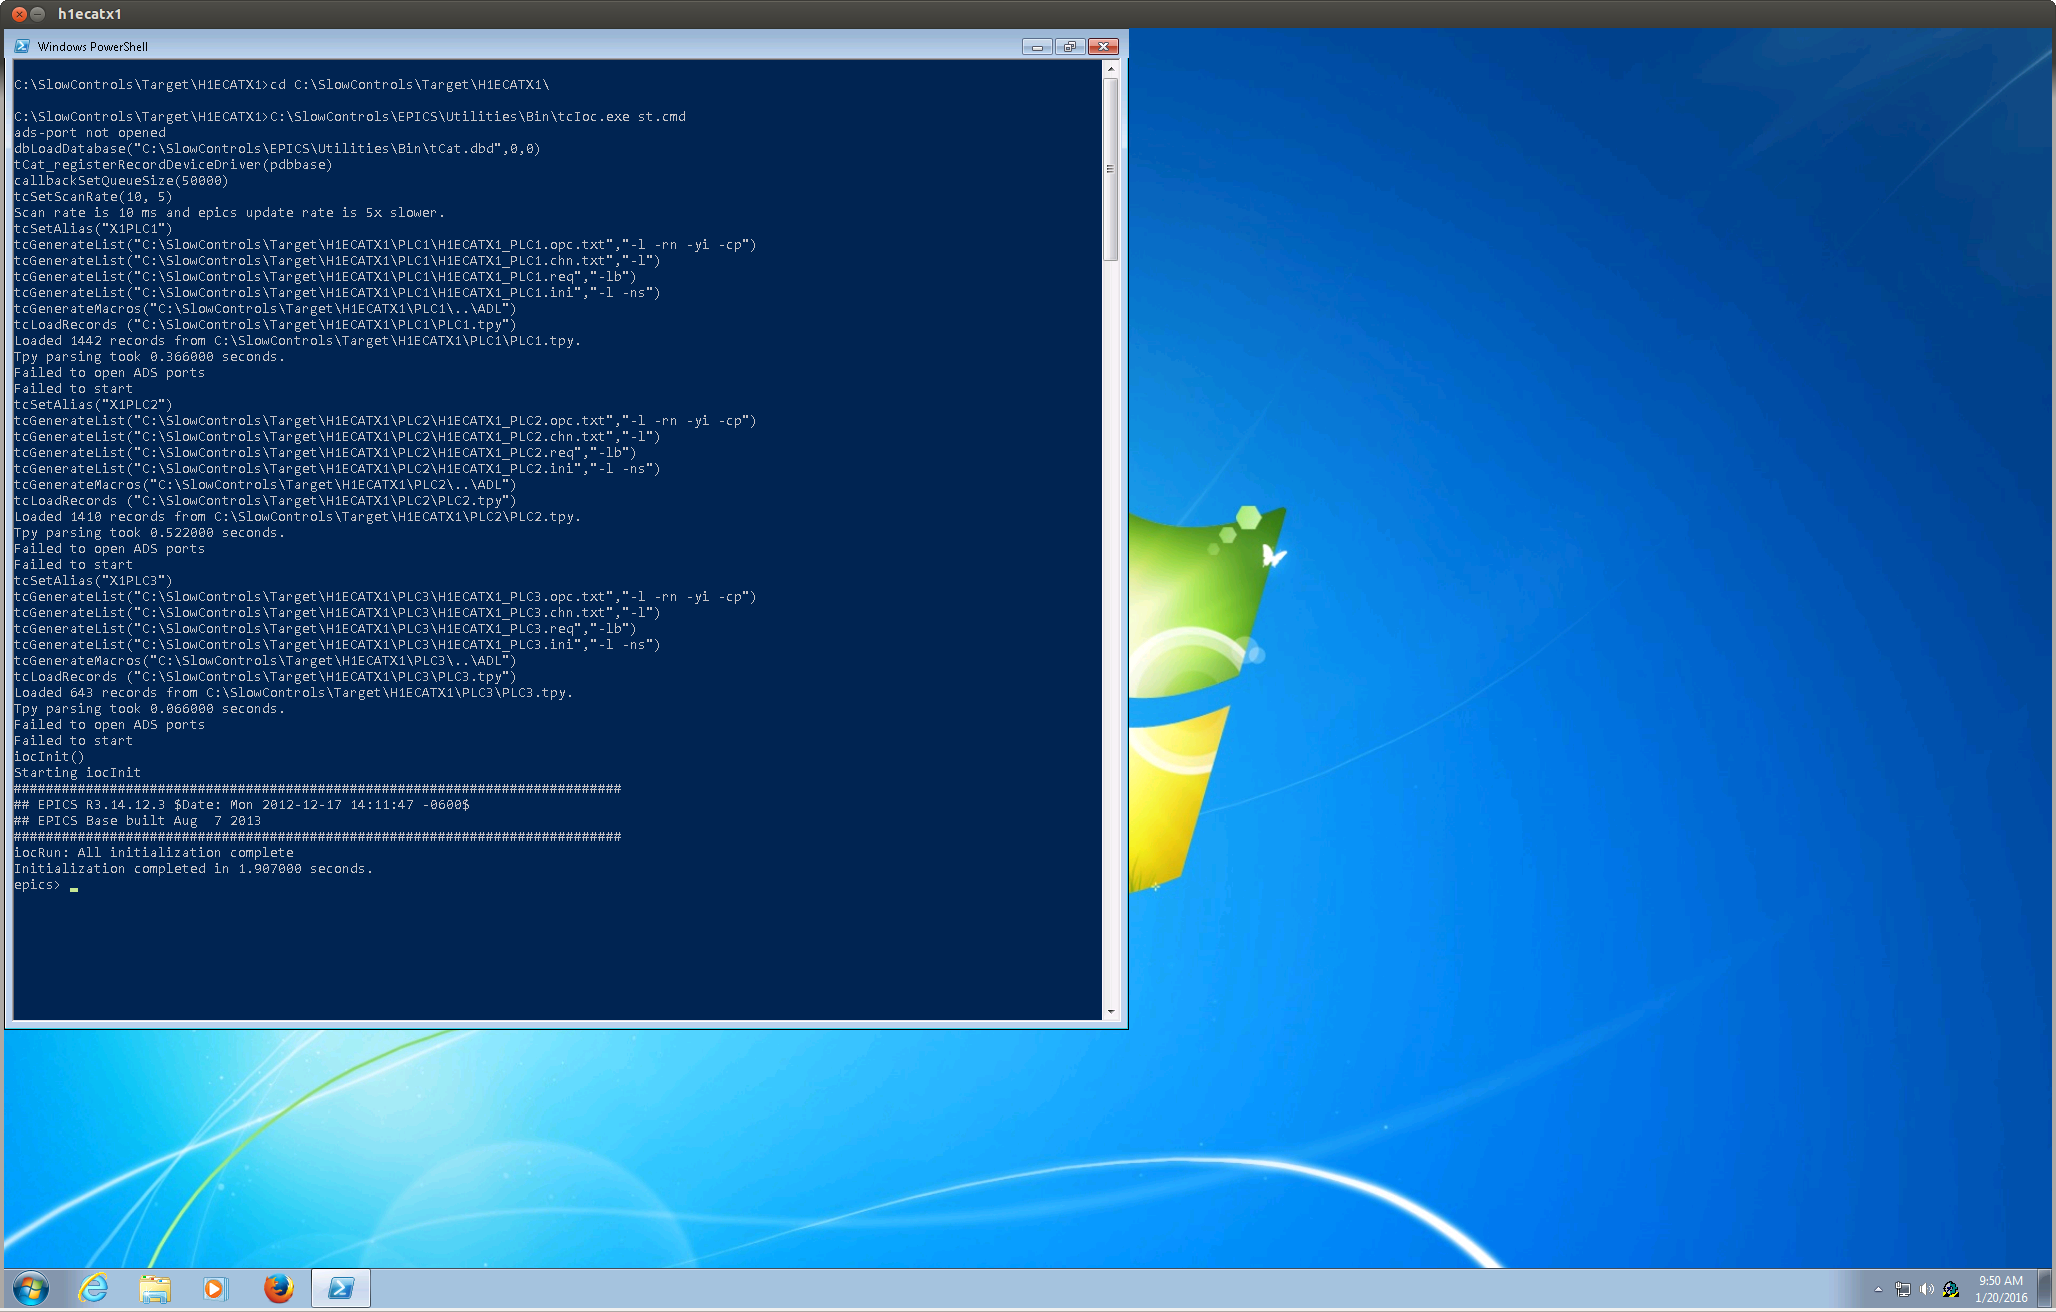This screenshot has width=2056, height=1312.
Task: Click the 'Starting iocInit' output line
Action: [x=77, y=773]
